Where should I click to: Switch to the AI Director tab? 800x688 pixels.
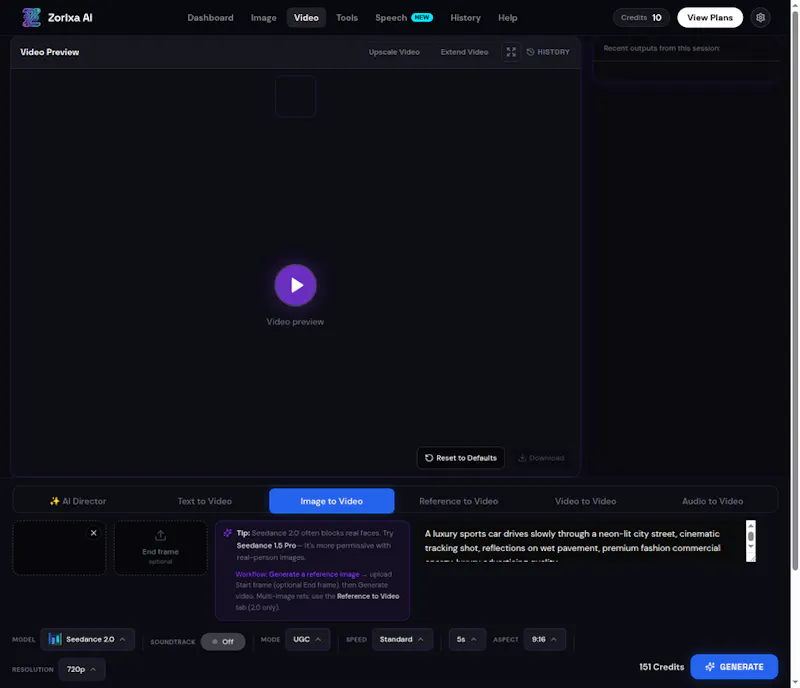(x=78, y=501)
